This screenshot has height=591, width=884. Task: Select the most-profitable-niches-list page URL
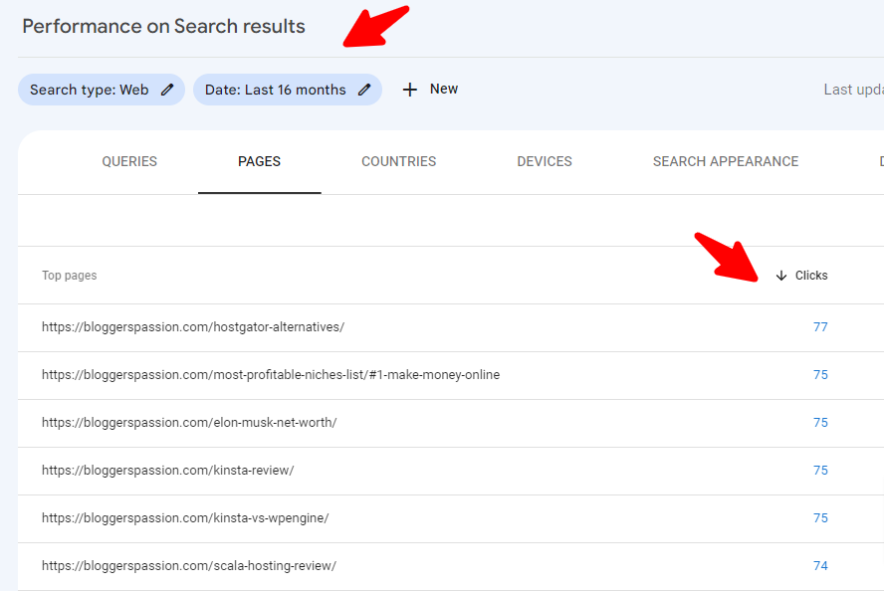click(270, 375)
